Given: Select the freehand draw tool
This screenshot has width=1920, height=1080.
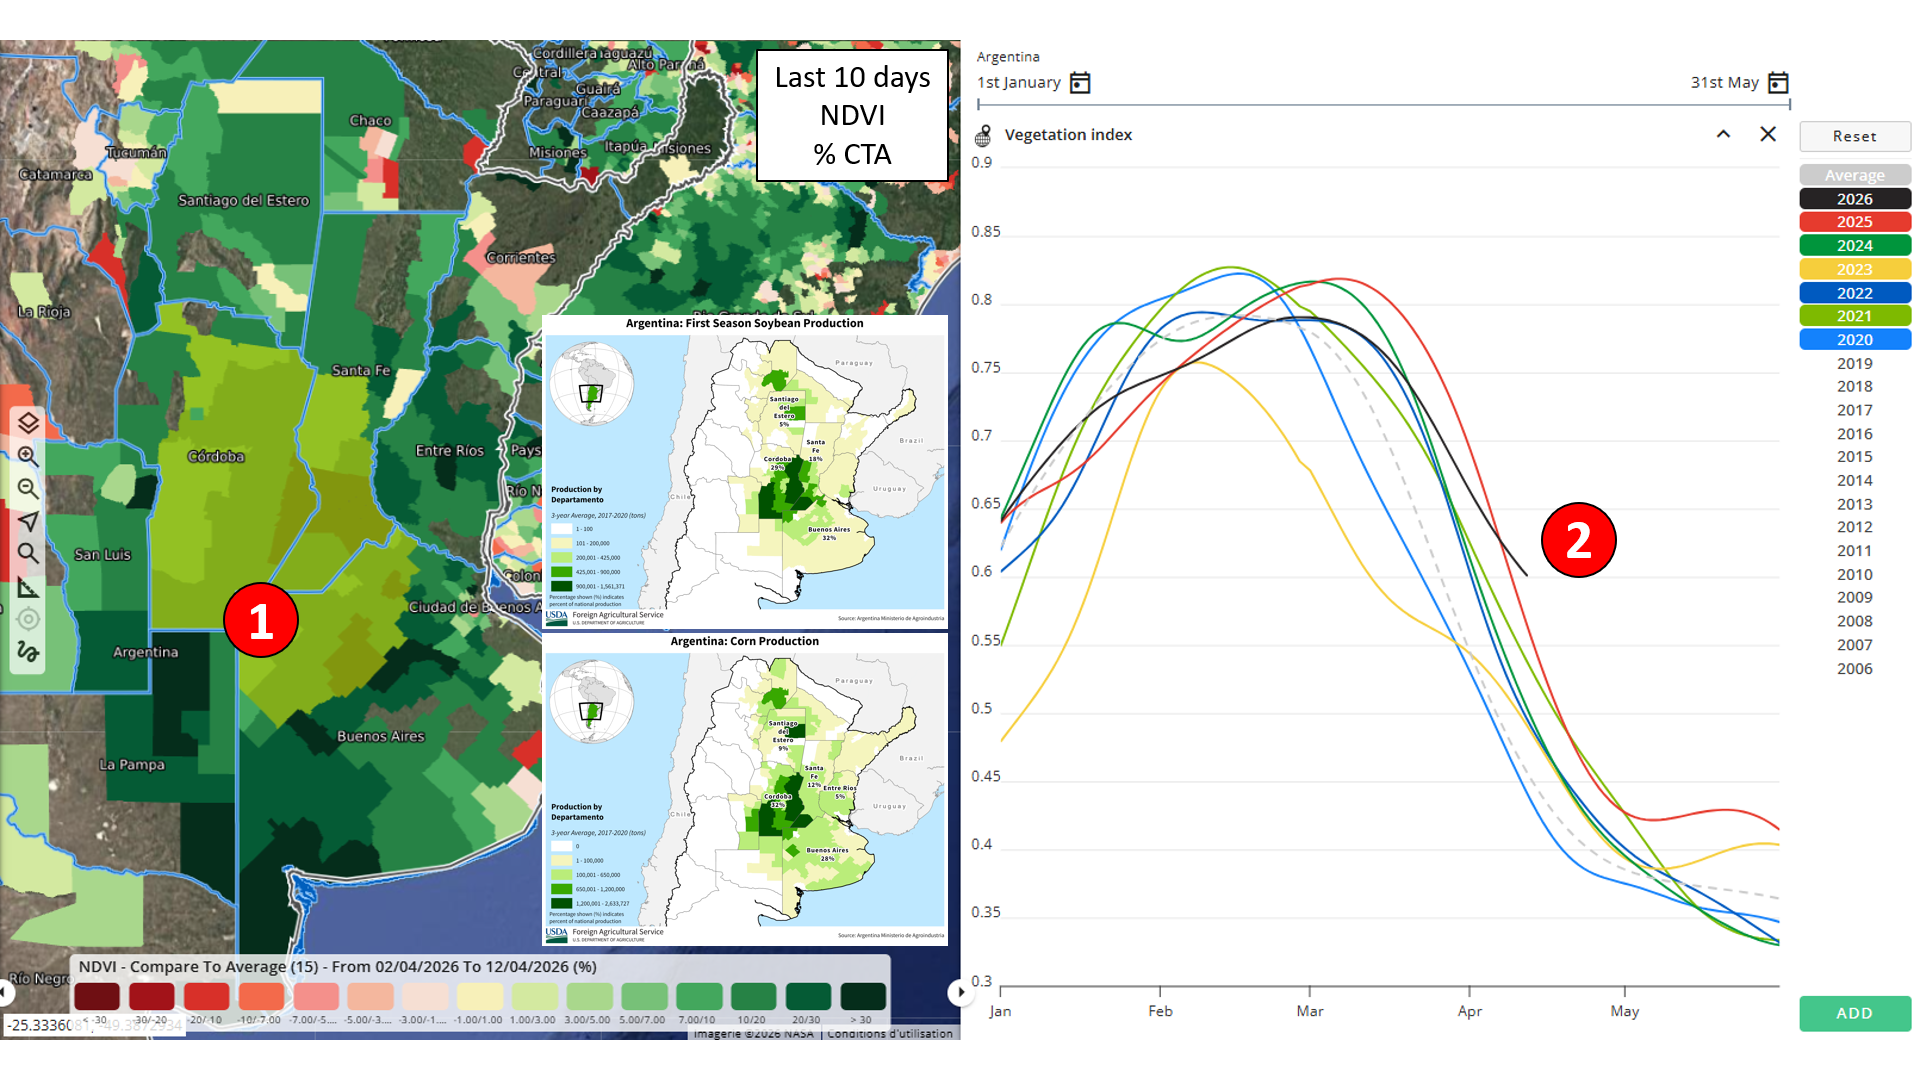Looking at the screenshot, I should pos(28,652).
